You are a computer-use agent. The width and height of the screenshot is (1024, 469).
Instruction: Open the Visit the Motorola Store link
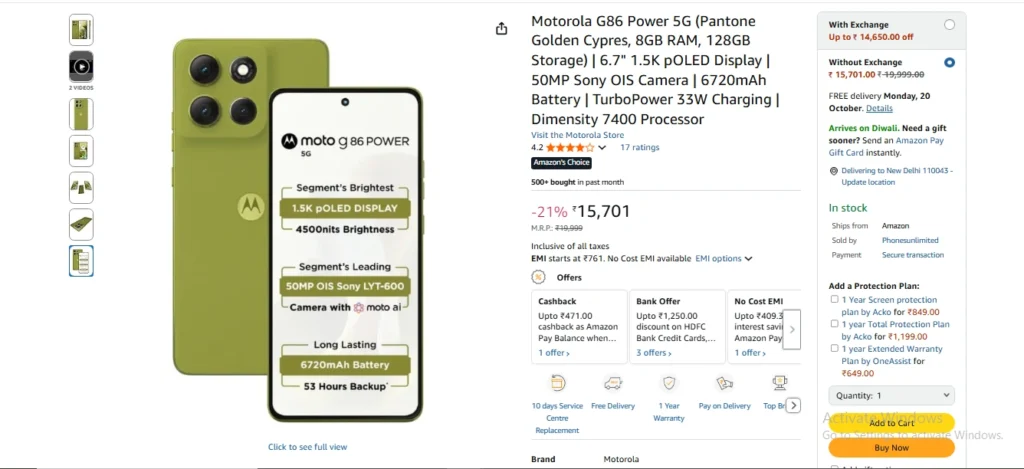click(x=577, y=135)
